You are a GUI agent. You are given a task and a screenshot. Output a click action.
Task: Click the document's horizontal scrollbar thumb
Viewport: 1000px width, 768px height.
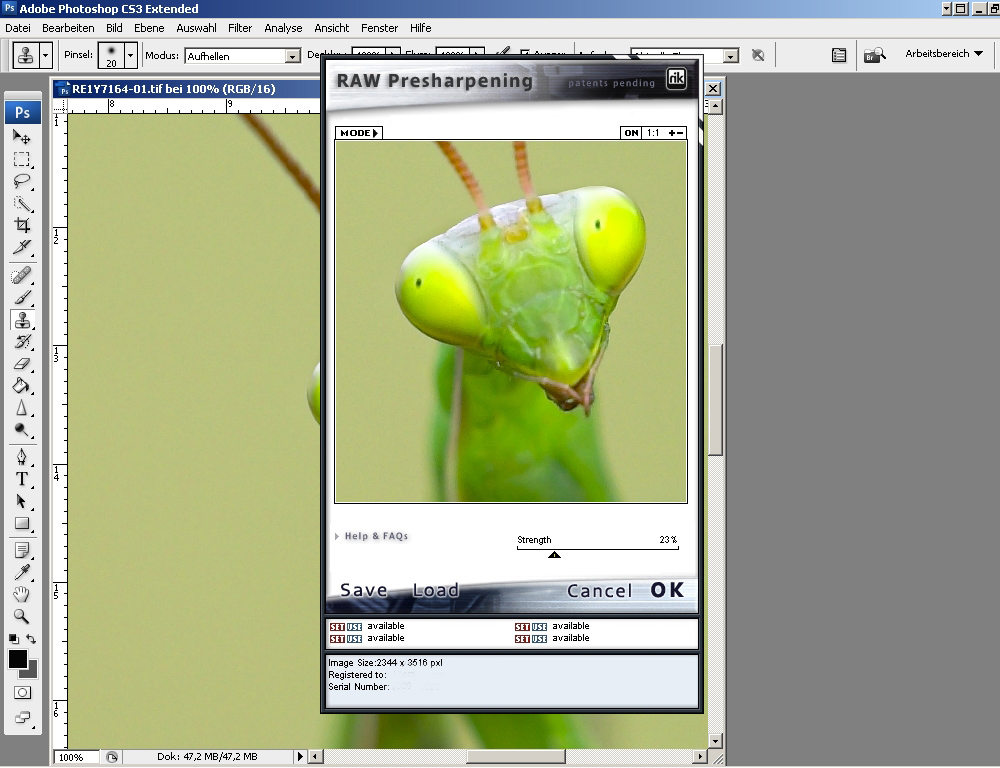[515, 757]
